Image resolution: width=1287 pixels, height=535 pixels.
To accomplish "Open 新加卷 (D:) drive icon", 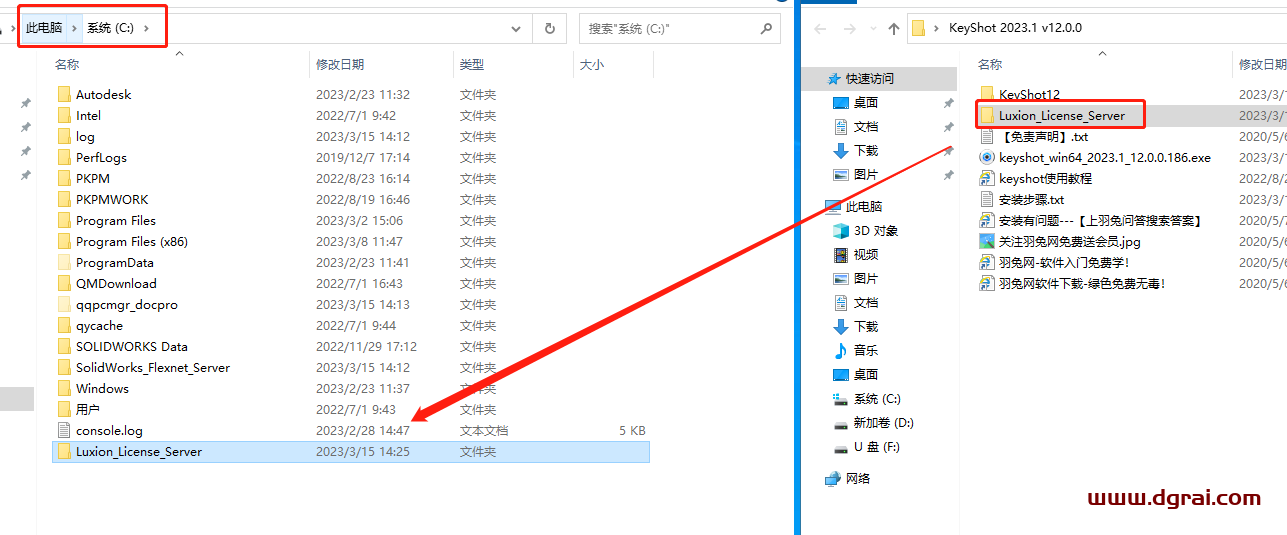I will click(840, 422).
